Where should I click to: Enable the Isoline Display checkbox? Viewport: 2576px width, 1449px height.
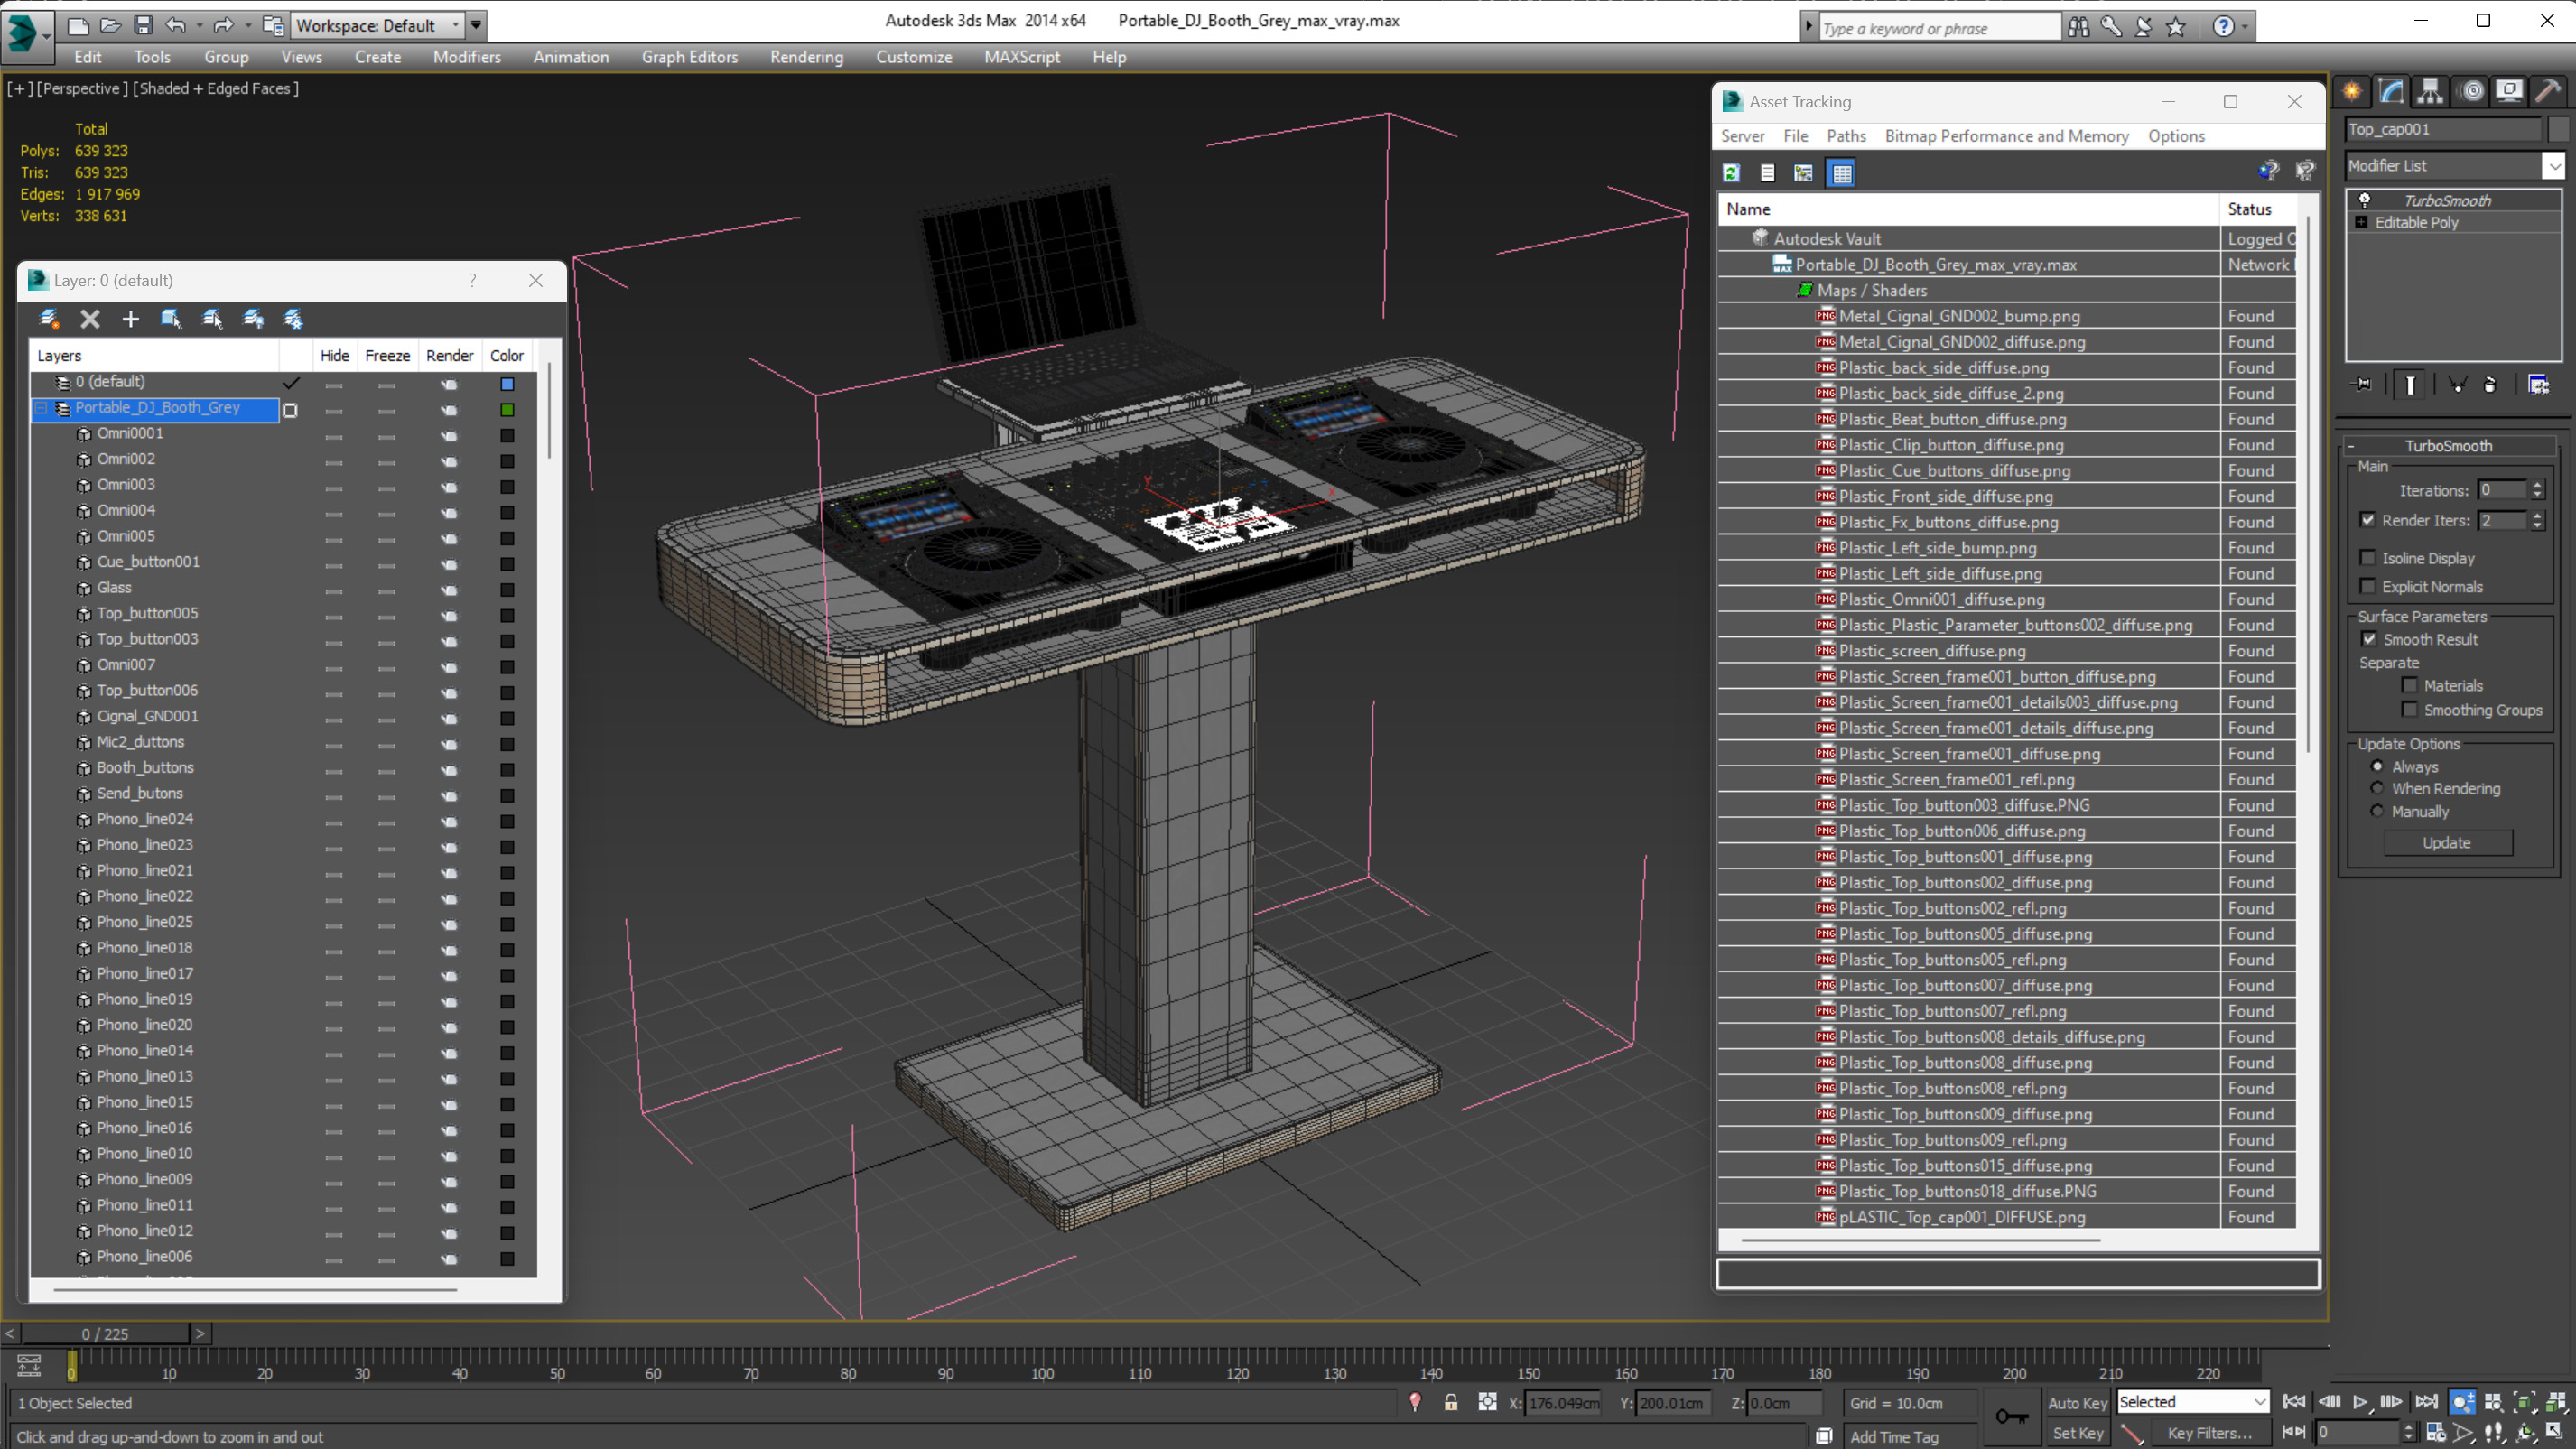pyautogui.click(x=2367, y=558)
